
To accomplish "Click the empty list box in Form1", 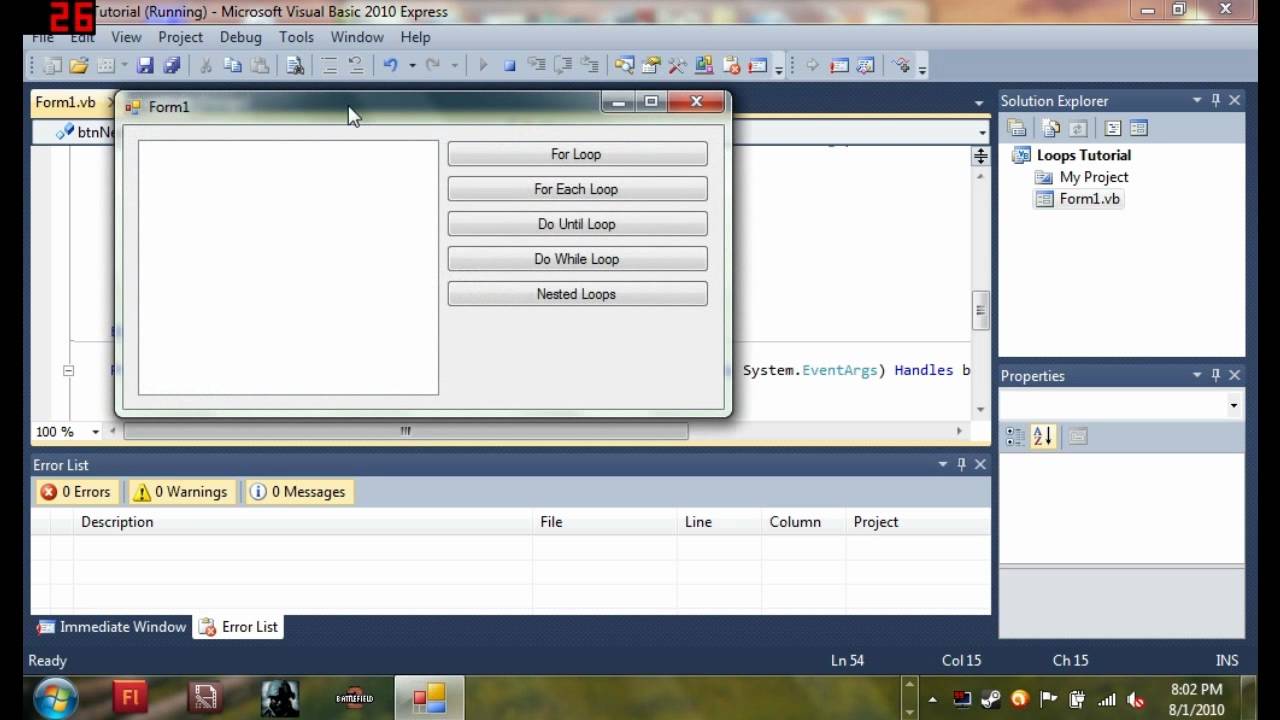I will coord(288,267).
